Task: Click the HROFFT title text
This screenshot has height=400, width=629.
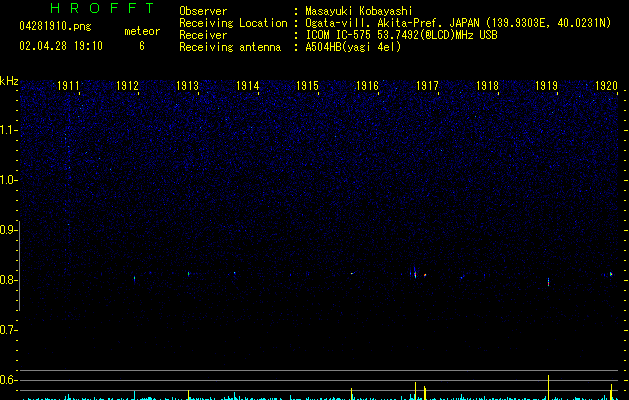Action: (x=102, y=8)
